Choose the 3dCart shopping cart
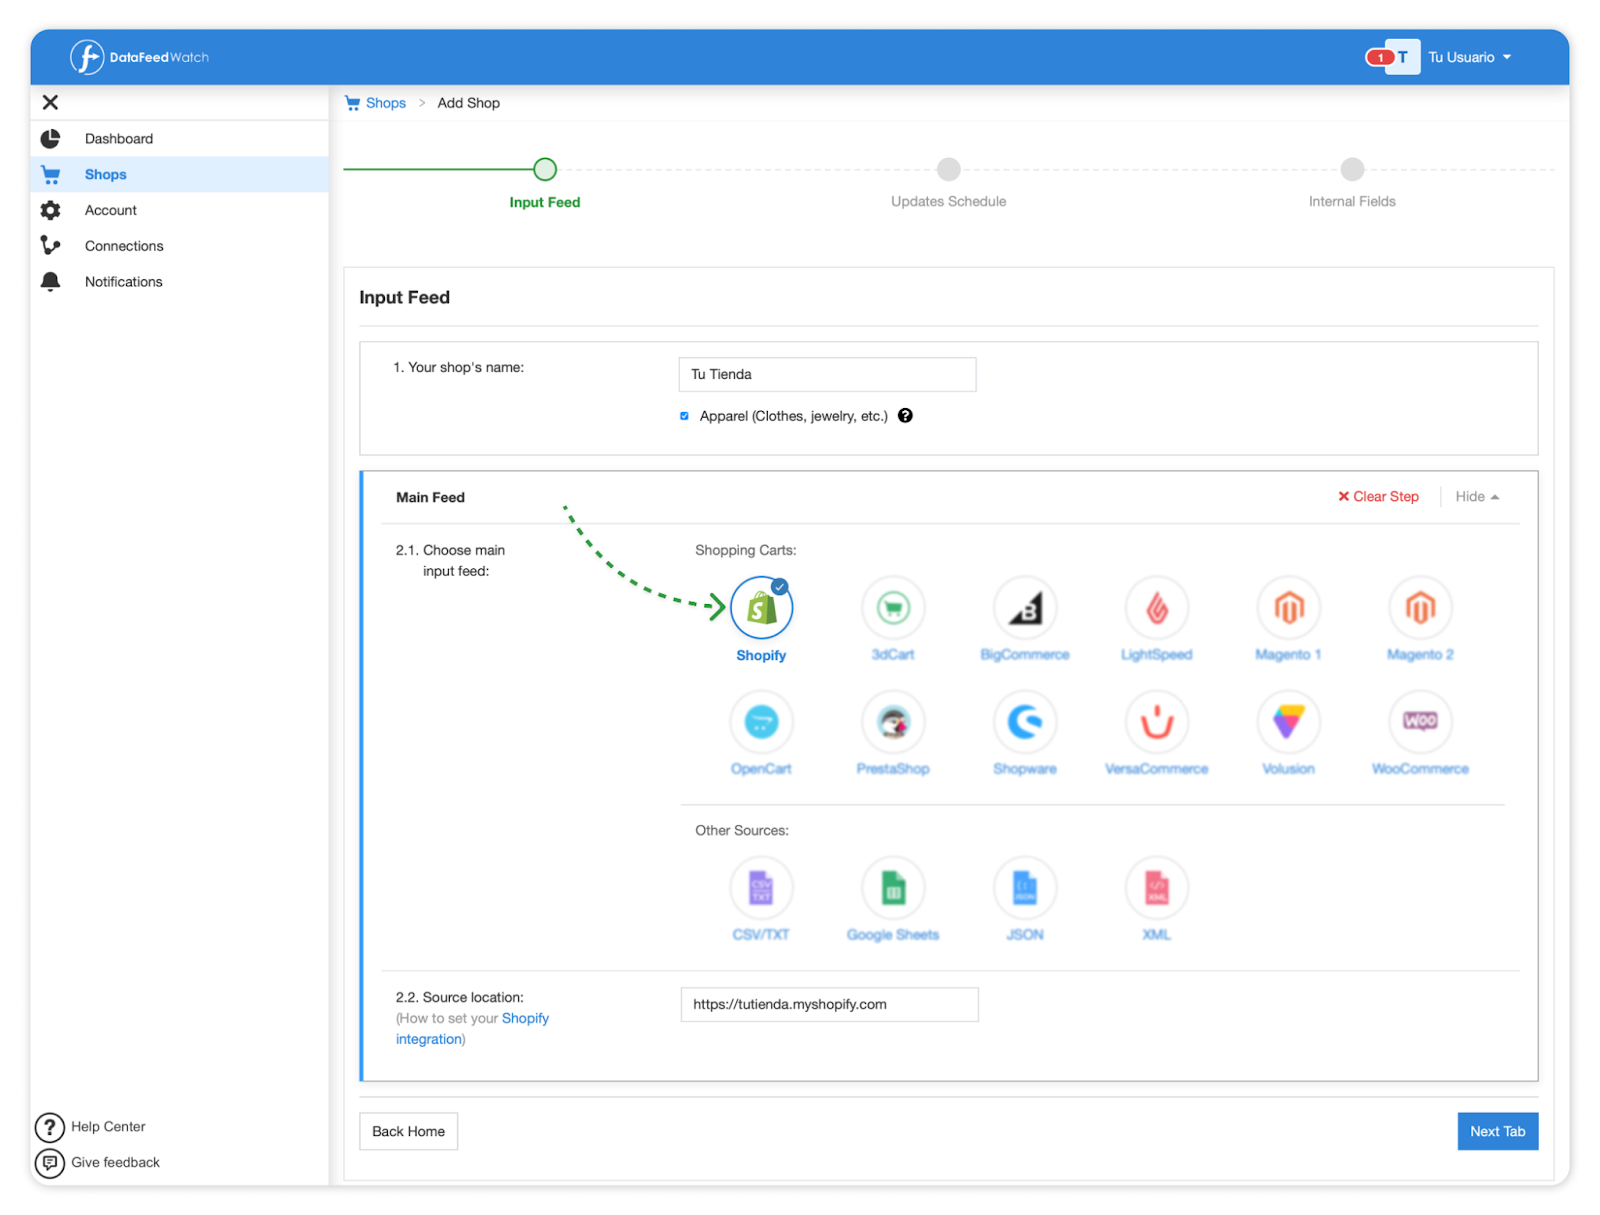The width and height of the screenshot is (1600, 1215). point(893,608)
